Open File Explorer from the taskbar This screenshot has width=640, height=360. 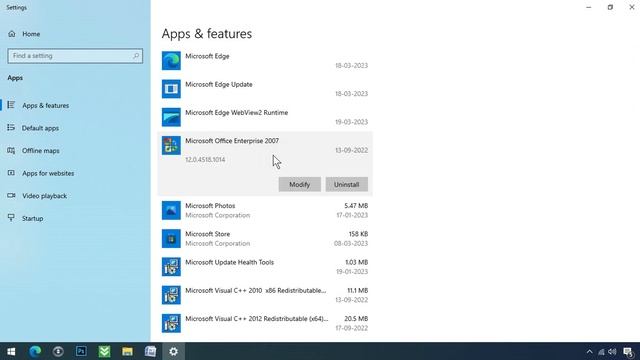pyautogui.click(x=127, y=351)
